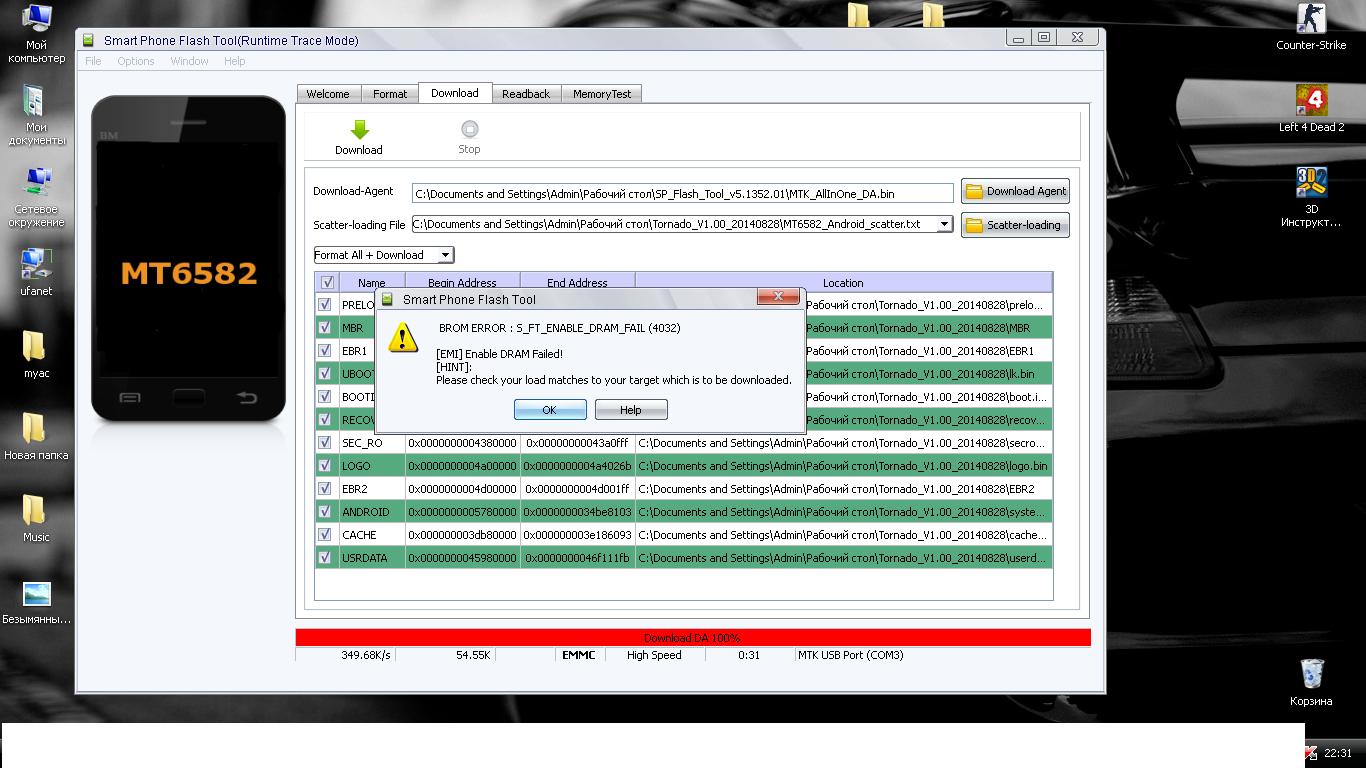
Task: Open the ufanet desktop shortcut
Action: pyautogui.click(x=36, y=266)
